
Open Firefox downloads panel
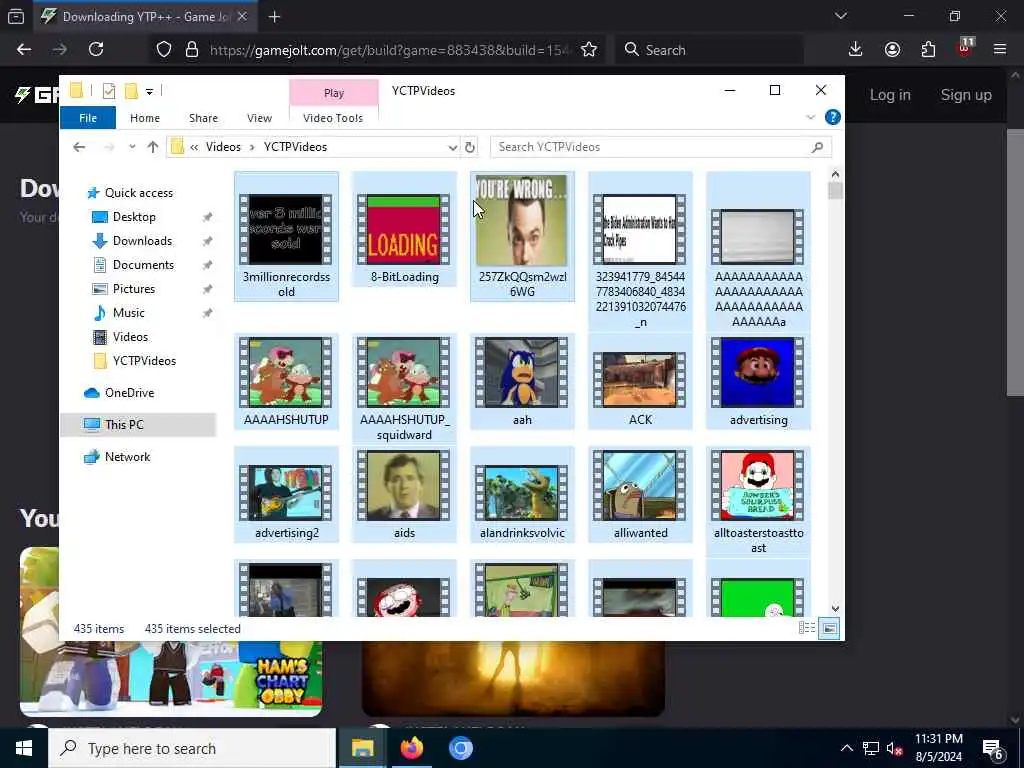click(856, 49)
